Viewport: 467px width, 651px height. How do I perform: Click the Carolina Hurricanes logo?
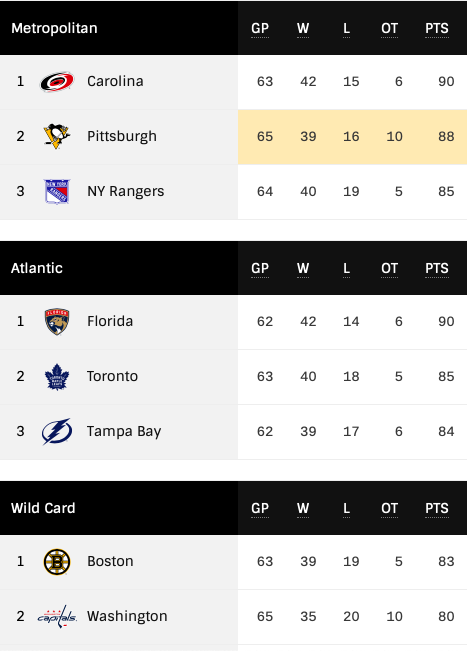tap(57, 82)
